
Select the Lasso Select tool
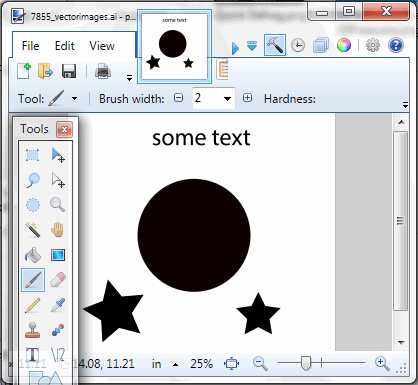[33, 180]
